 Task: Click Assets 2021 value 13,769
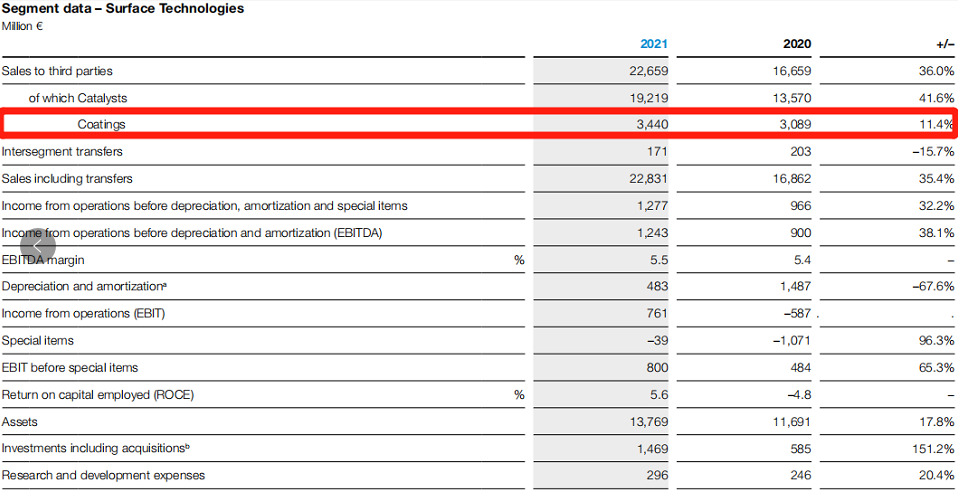(647, 422)
